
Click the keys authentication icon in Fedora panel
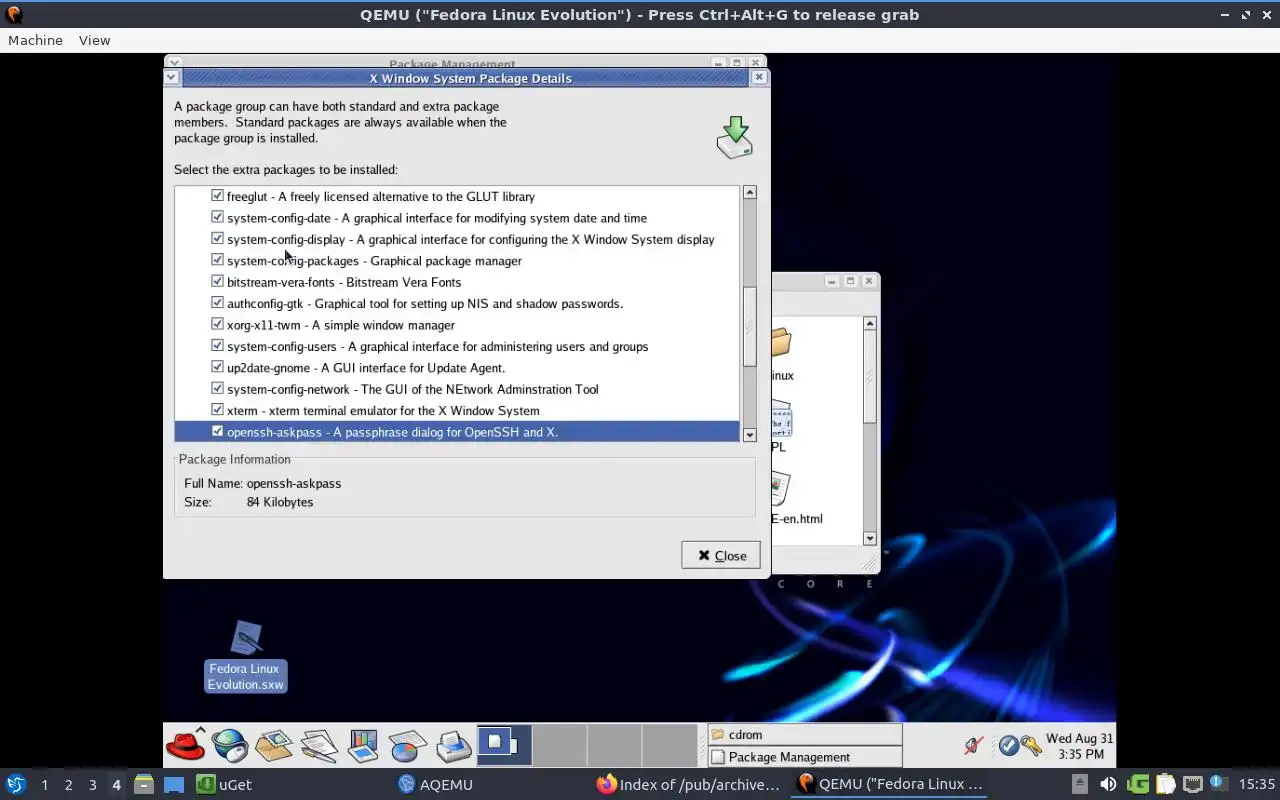click(1031, 746)
